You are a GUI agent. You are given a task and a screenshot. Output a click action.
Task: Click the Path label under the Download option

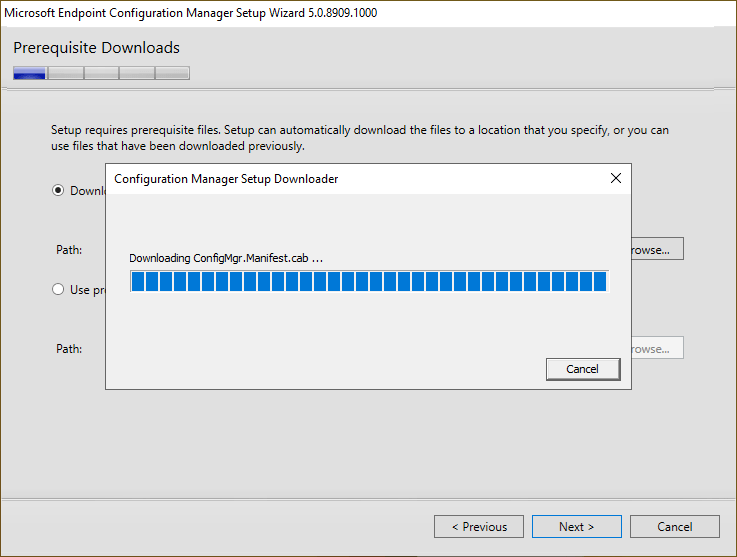tap(69, 250)
